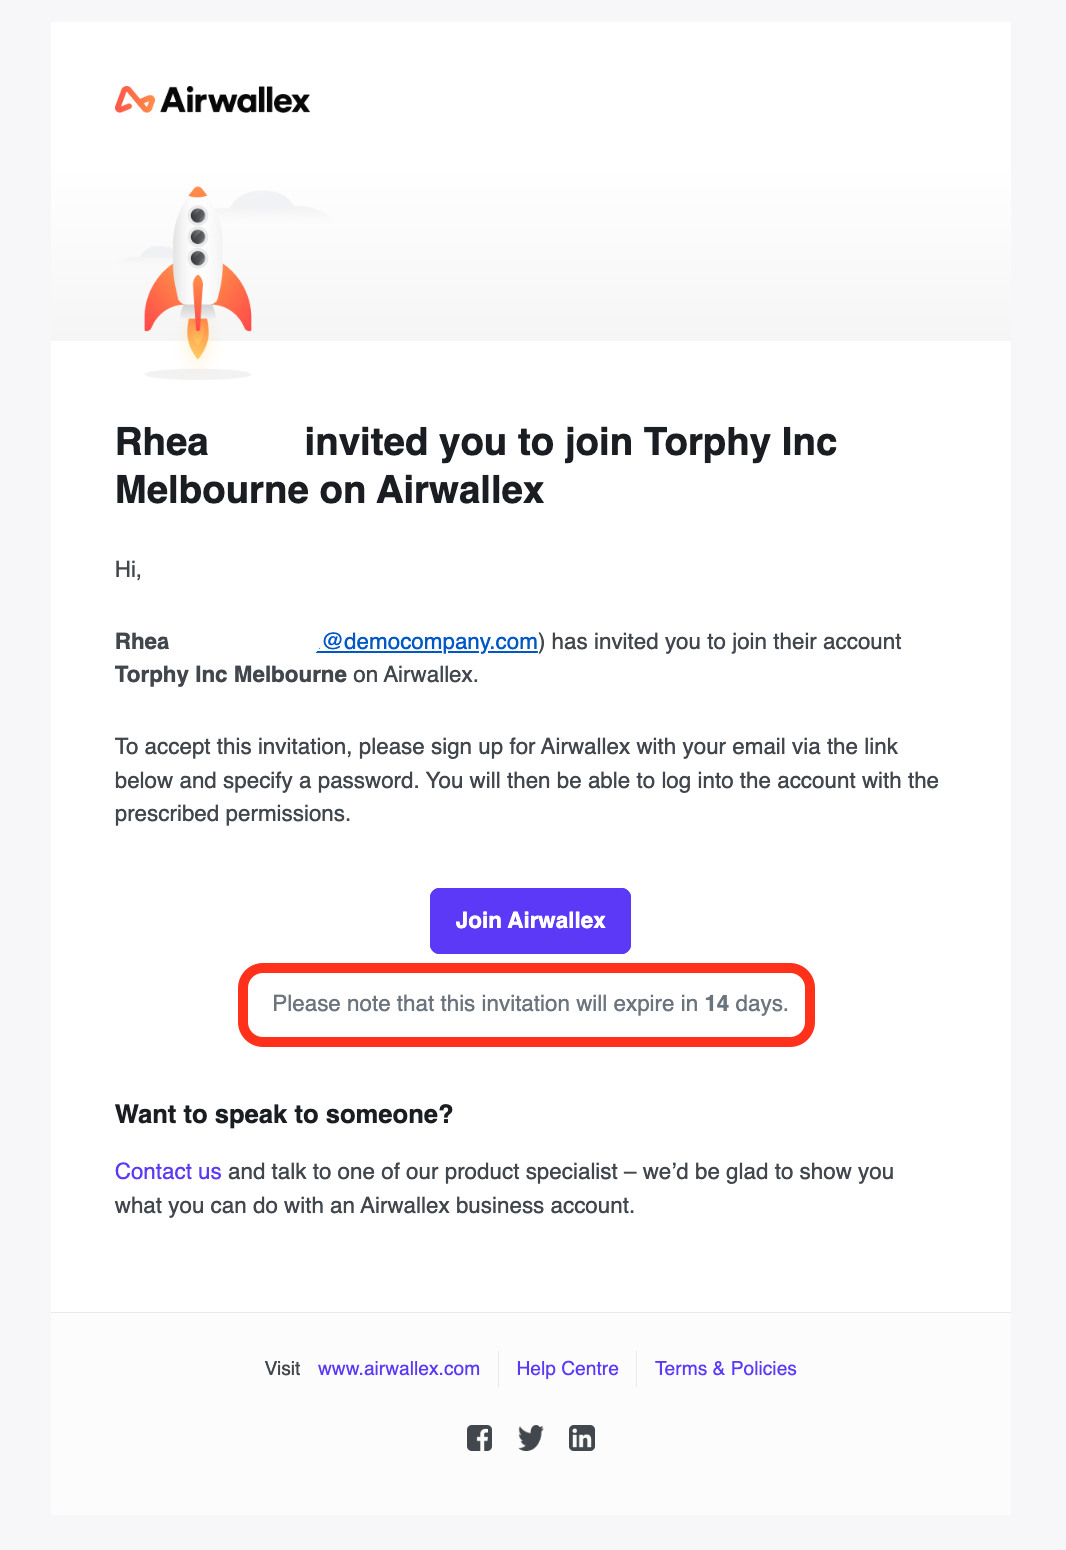Follow the Contact us link
This screenshot has width=1066, height=1550.
168,1171
